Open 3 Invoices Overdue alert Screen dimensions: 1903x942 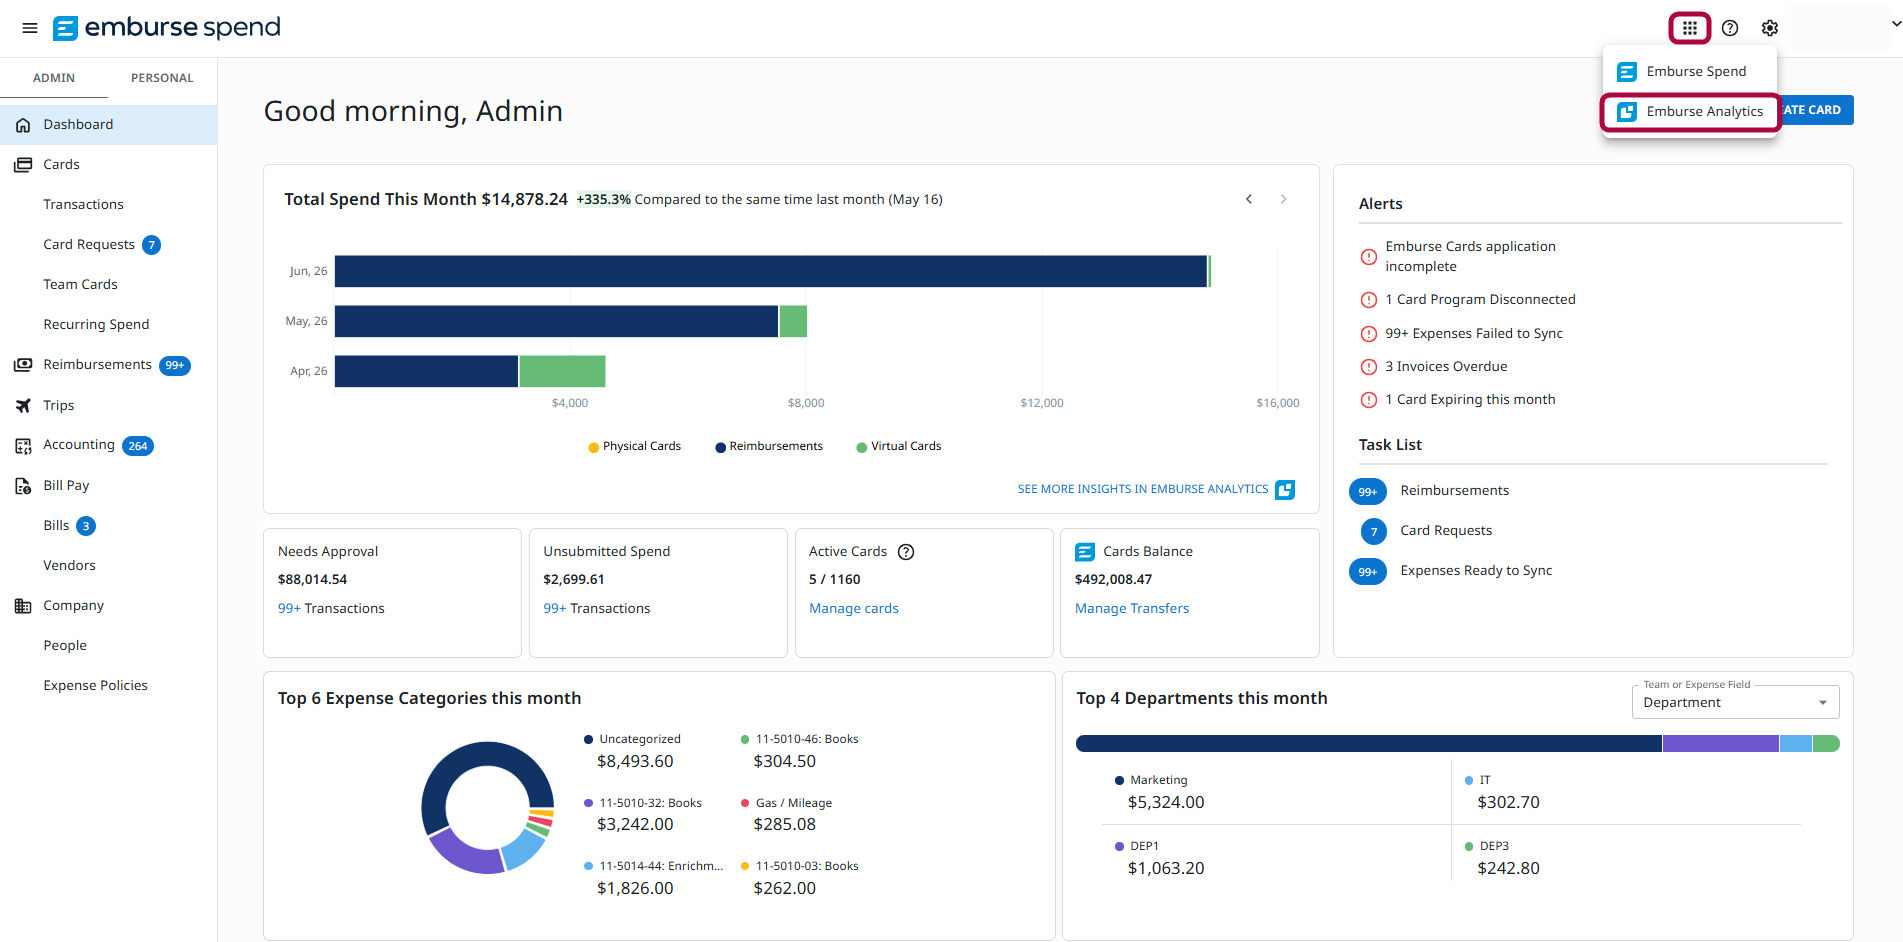1446,366
